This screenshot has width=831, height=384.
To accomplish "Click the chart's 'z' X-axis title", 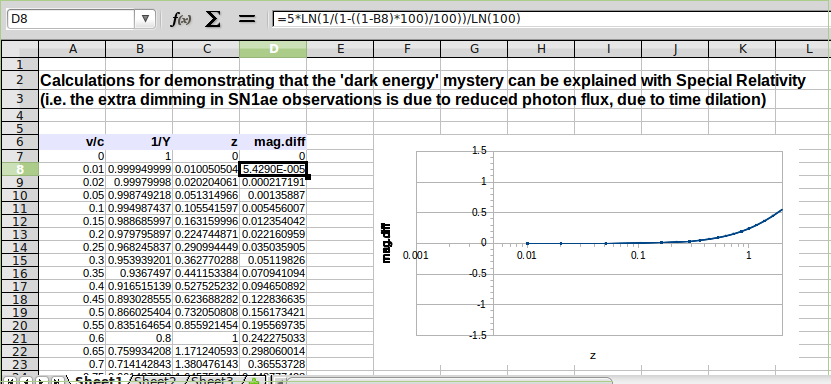I will point(593,355).
